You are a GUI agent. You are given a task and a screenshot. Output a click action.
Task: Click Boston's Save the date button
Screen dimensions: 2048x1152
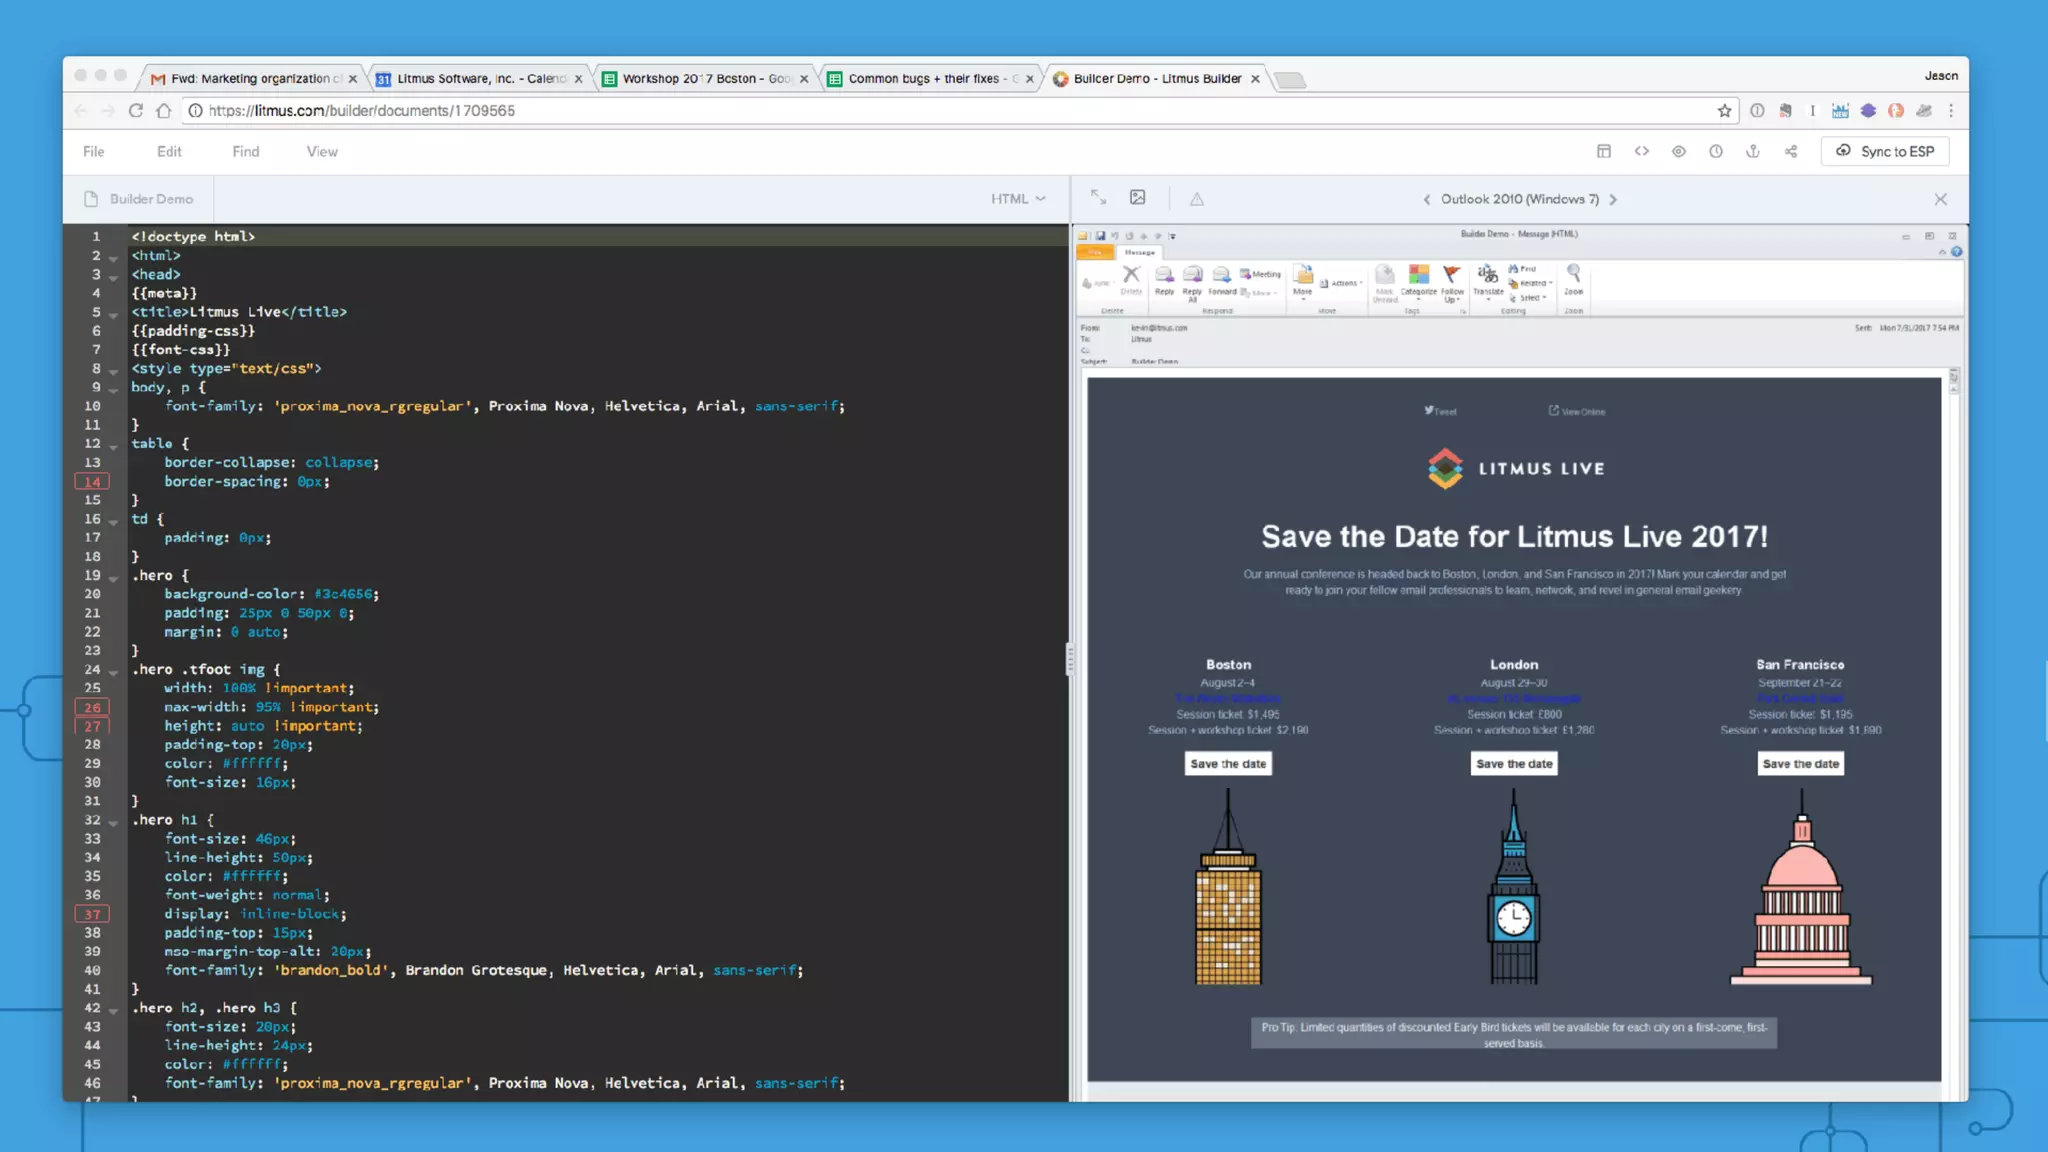click(x=1227, y=763)
